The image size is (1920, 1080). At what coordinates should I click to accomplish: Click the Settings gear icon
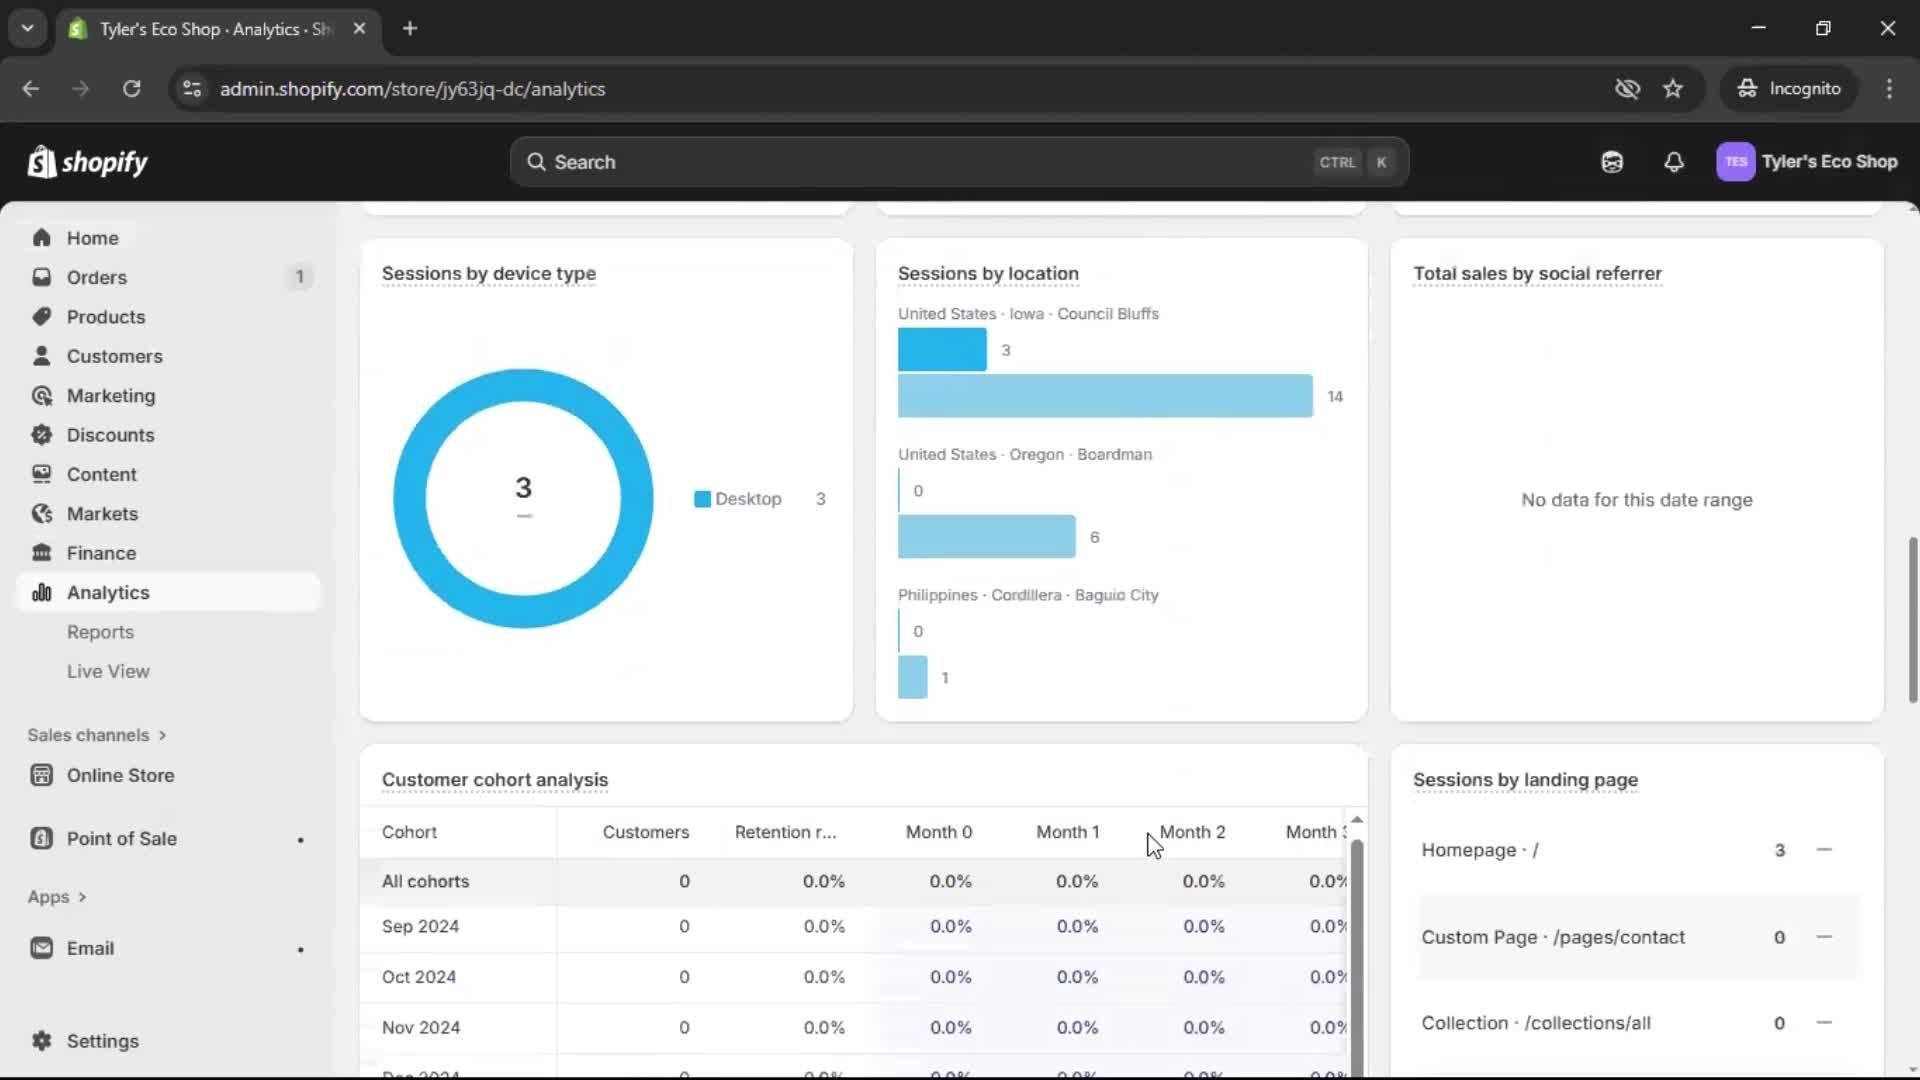[41, 1041]
